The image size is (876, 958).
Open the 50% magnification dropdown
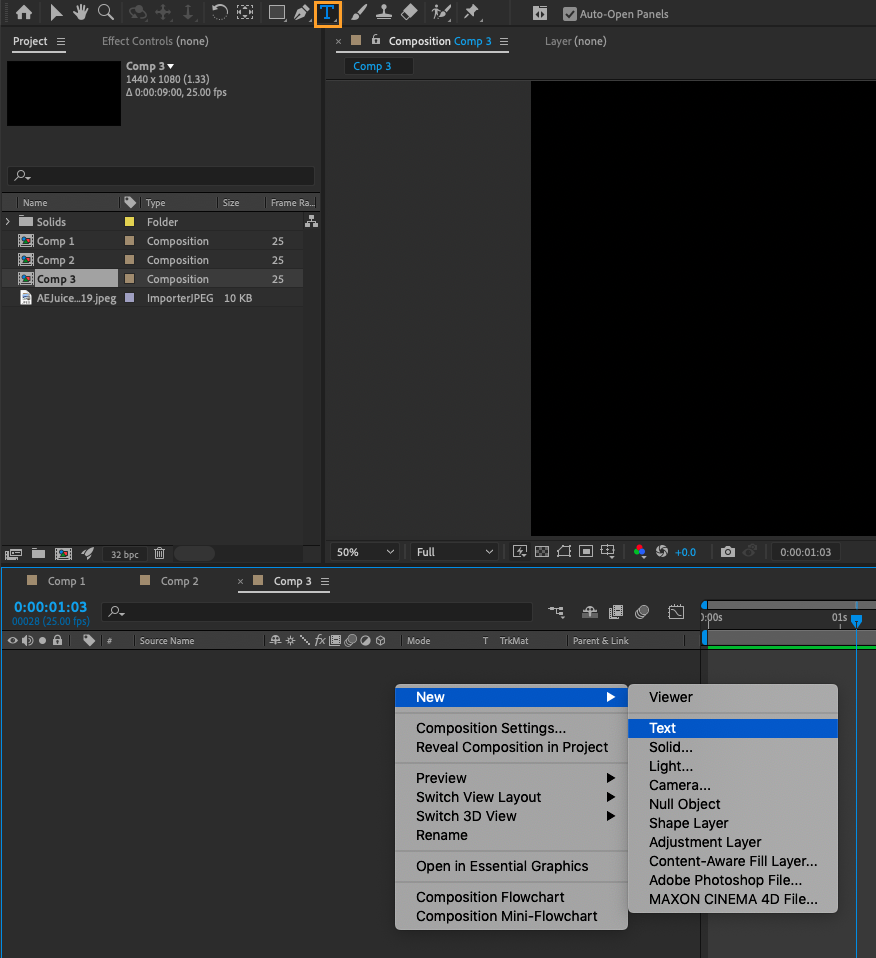coord(365,552)
